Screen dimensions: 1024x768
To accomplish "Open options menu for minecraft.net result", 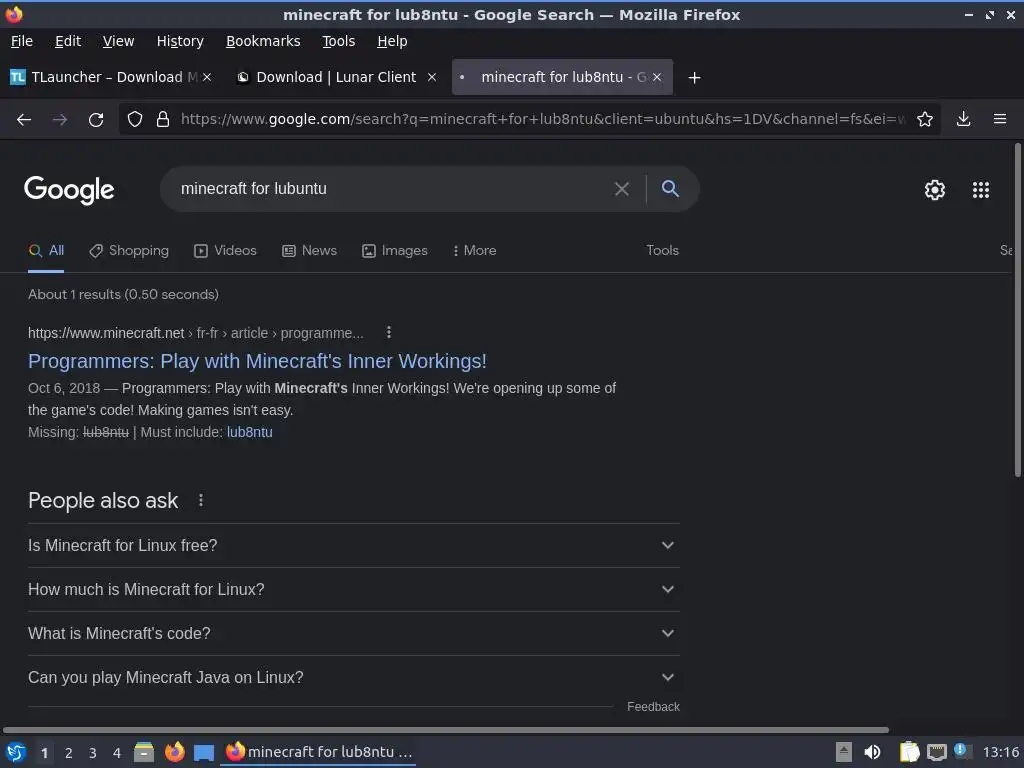I will [x=389, y=332].
